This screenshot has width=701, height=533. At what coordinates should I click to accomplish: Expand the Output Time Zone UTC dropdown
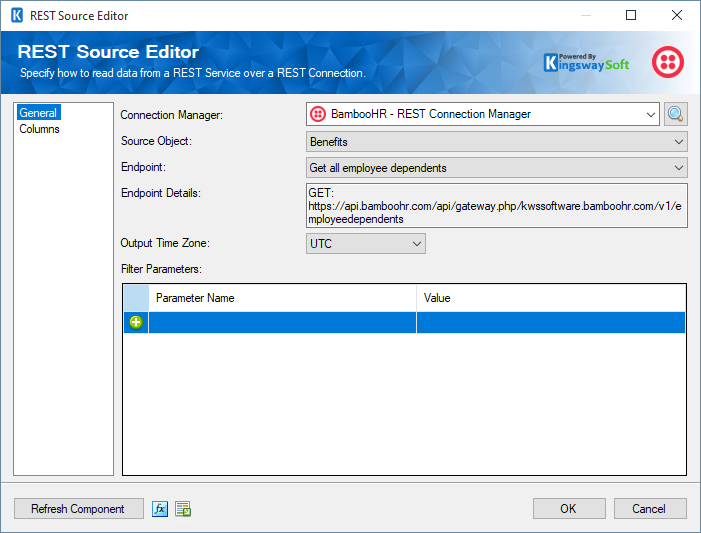366,244
